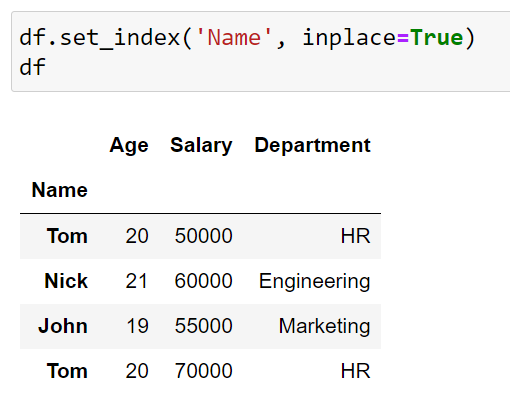
Task: Click the age value 19
Action: (x=137, y=326)
